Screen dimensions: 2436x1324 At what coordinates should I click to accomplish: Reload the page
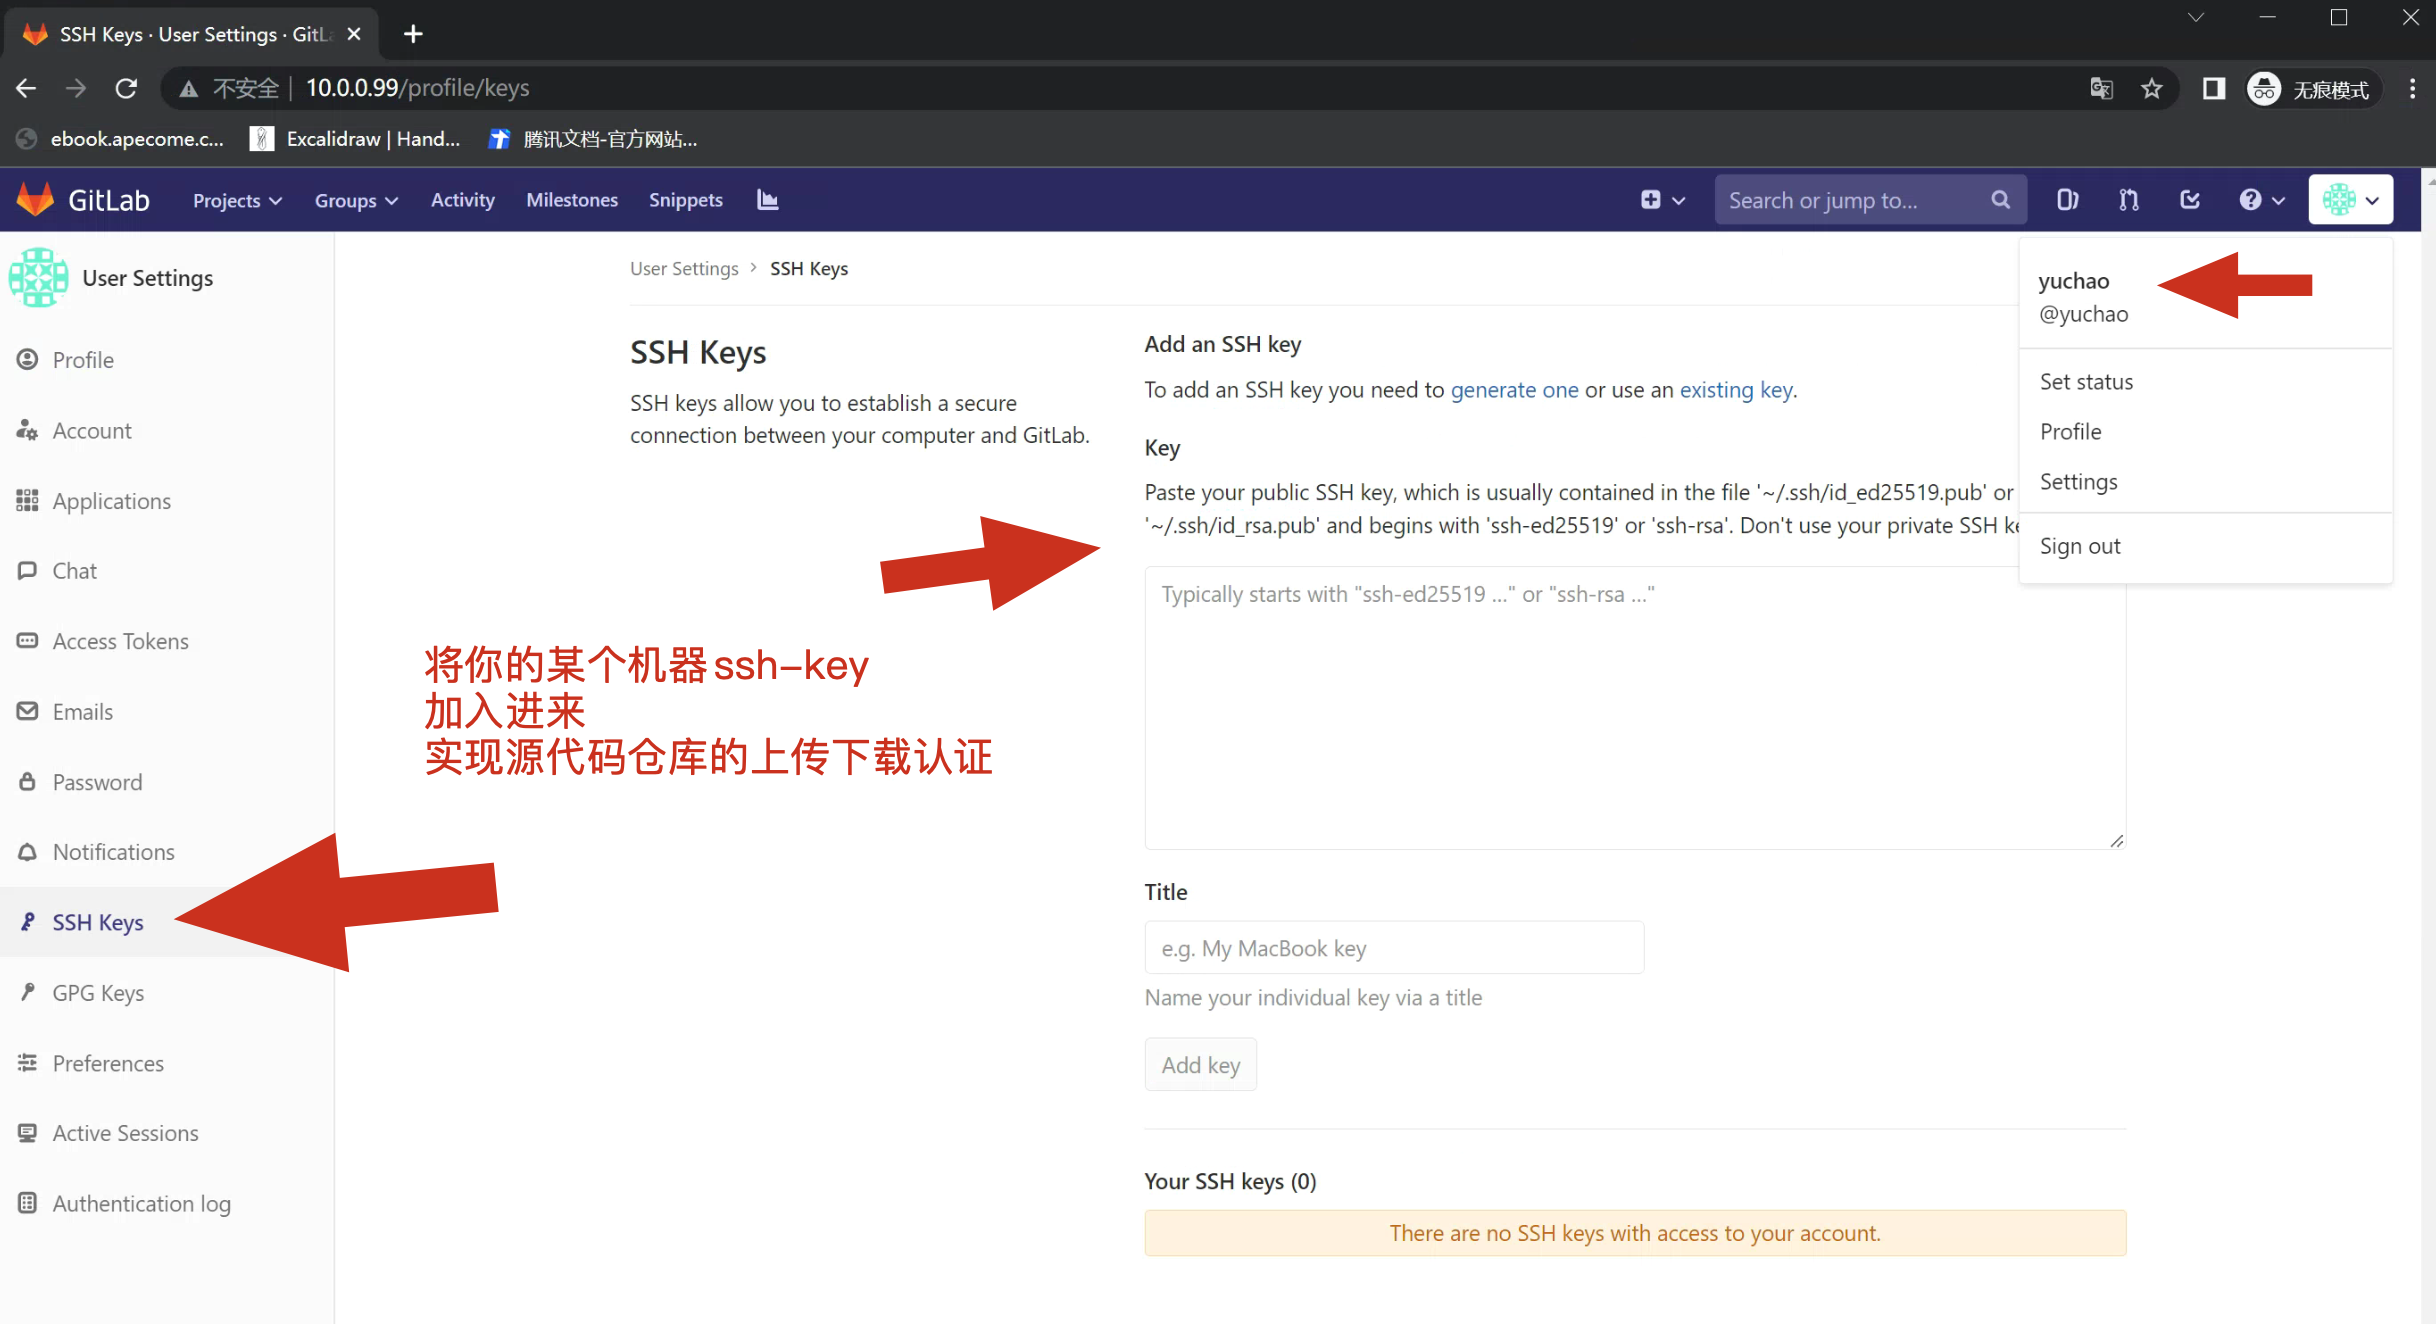126,89
